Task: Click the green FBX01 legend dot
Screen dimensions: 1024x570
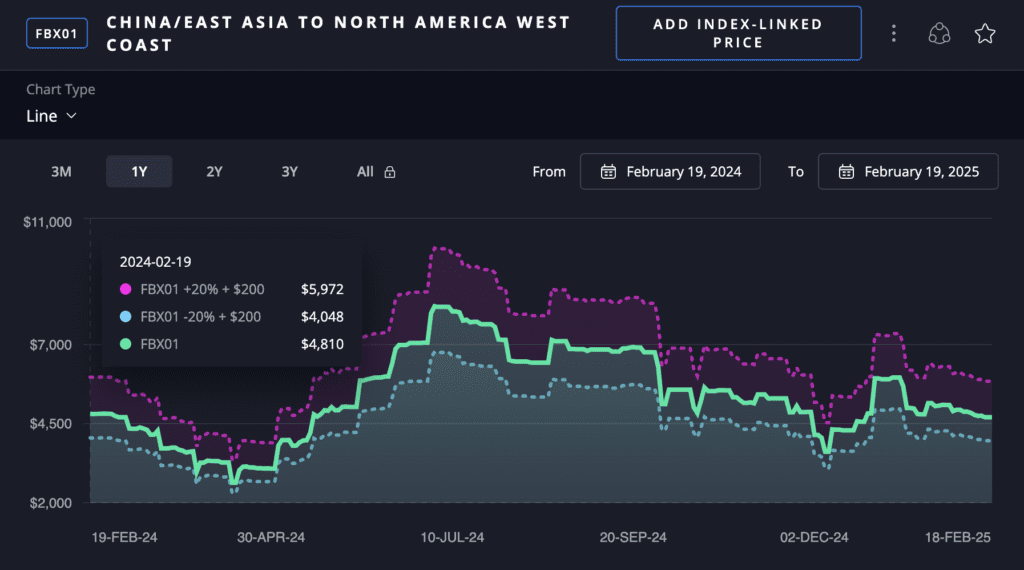Action: [126, 344]
